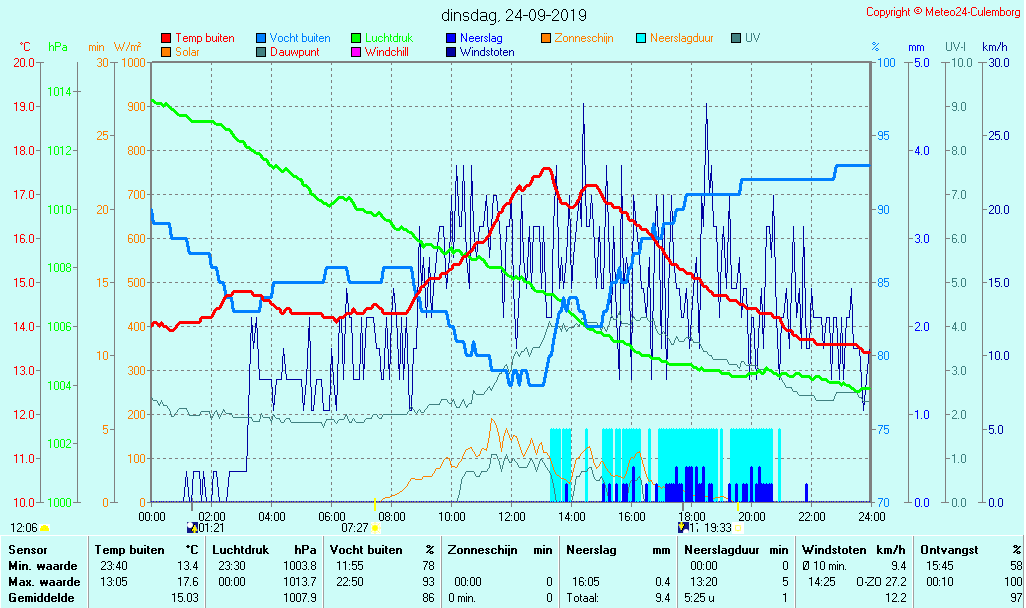
Task: Click the Zonneschijn legend label
Action: pyautogui.click(x=583, y=38)
